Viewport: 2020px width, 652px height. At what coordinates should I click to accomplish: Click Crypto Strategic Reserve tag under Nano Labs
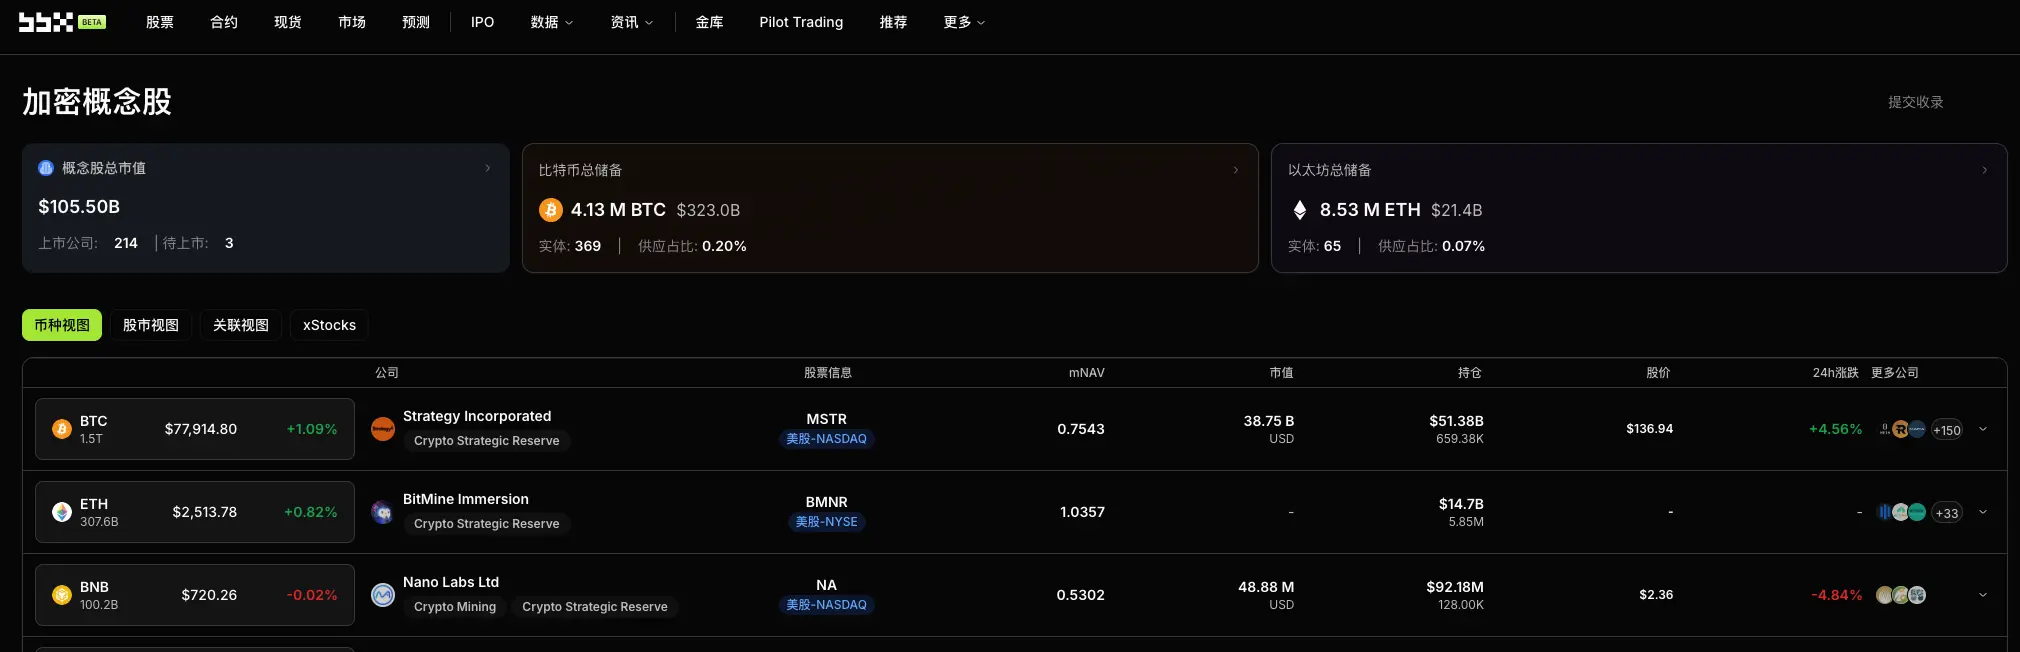pos(595,607)
